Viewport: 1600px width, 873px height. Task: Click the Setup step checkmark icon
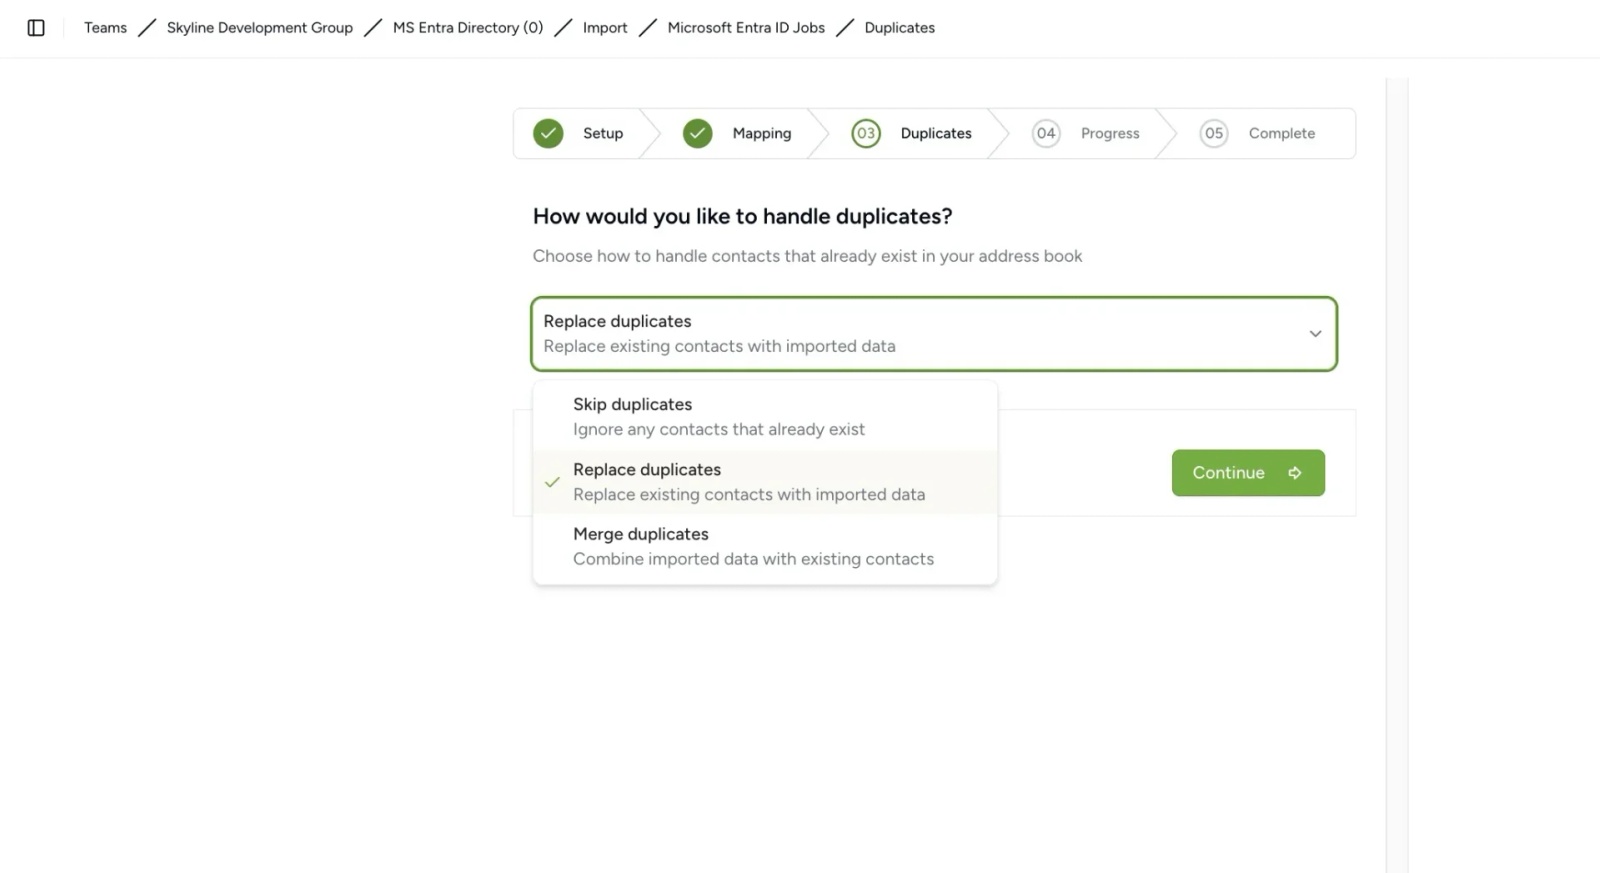[x=548, y=133]
